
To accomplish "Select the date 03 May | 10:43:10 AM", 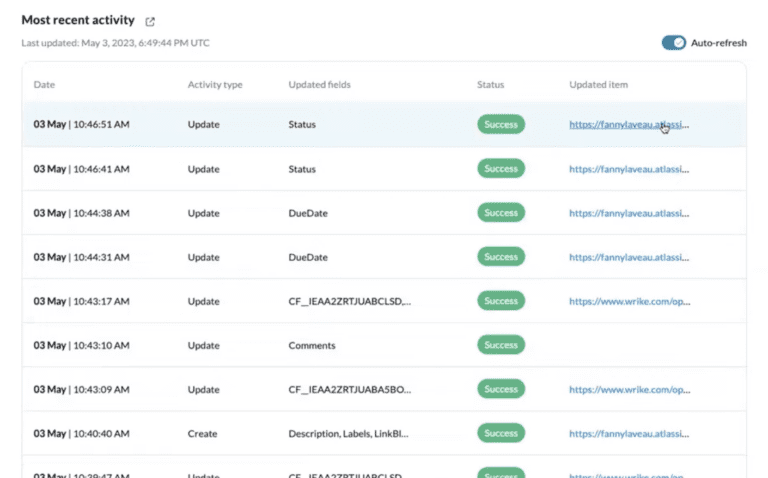I will [81, 345].
